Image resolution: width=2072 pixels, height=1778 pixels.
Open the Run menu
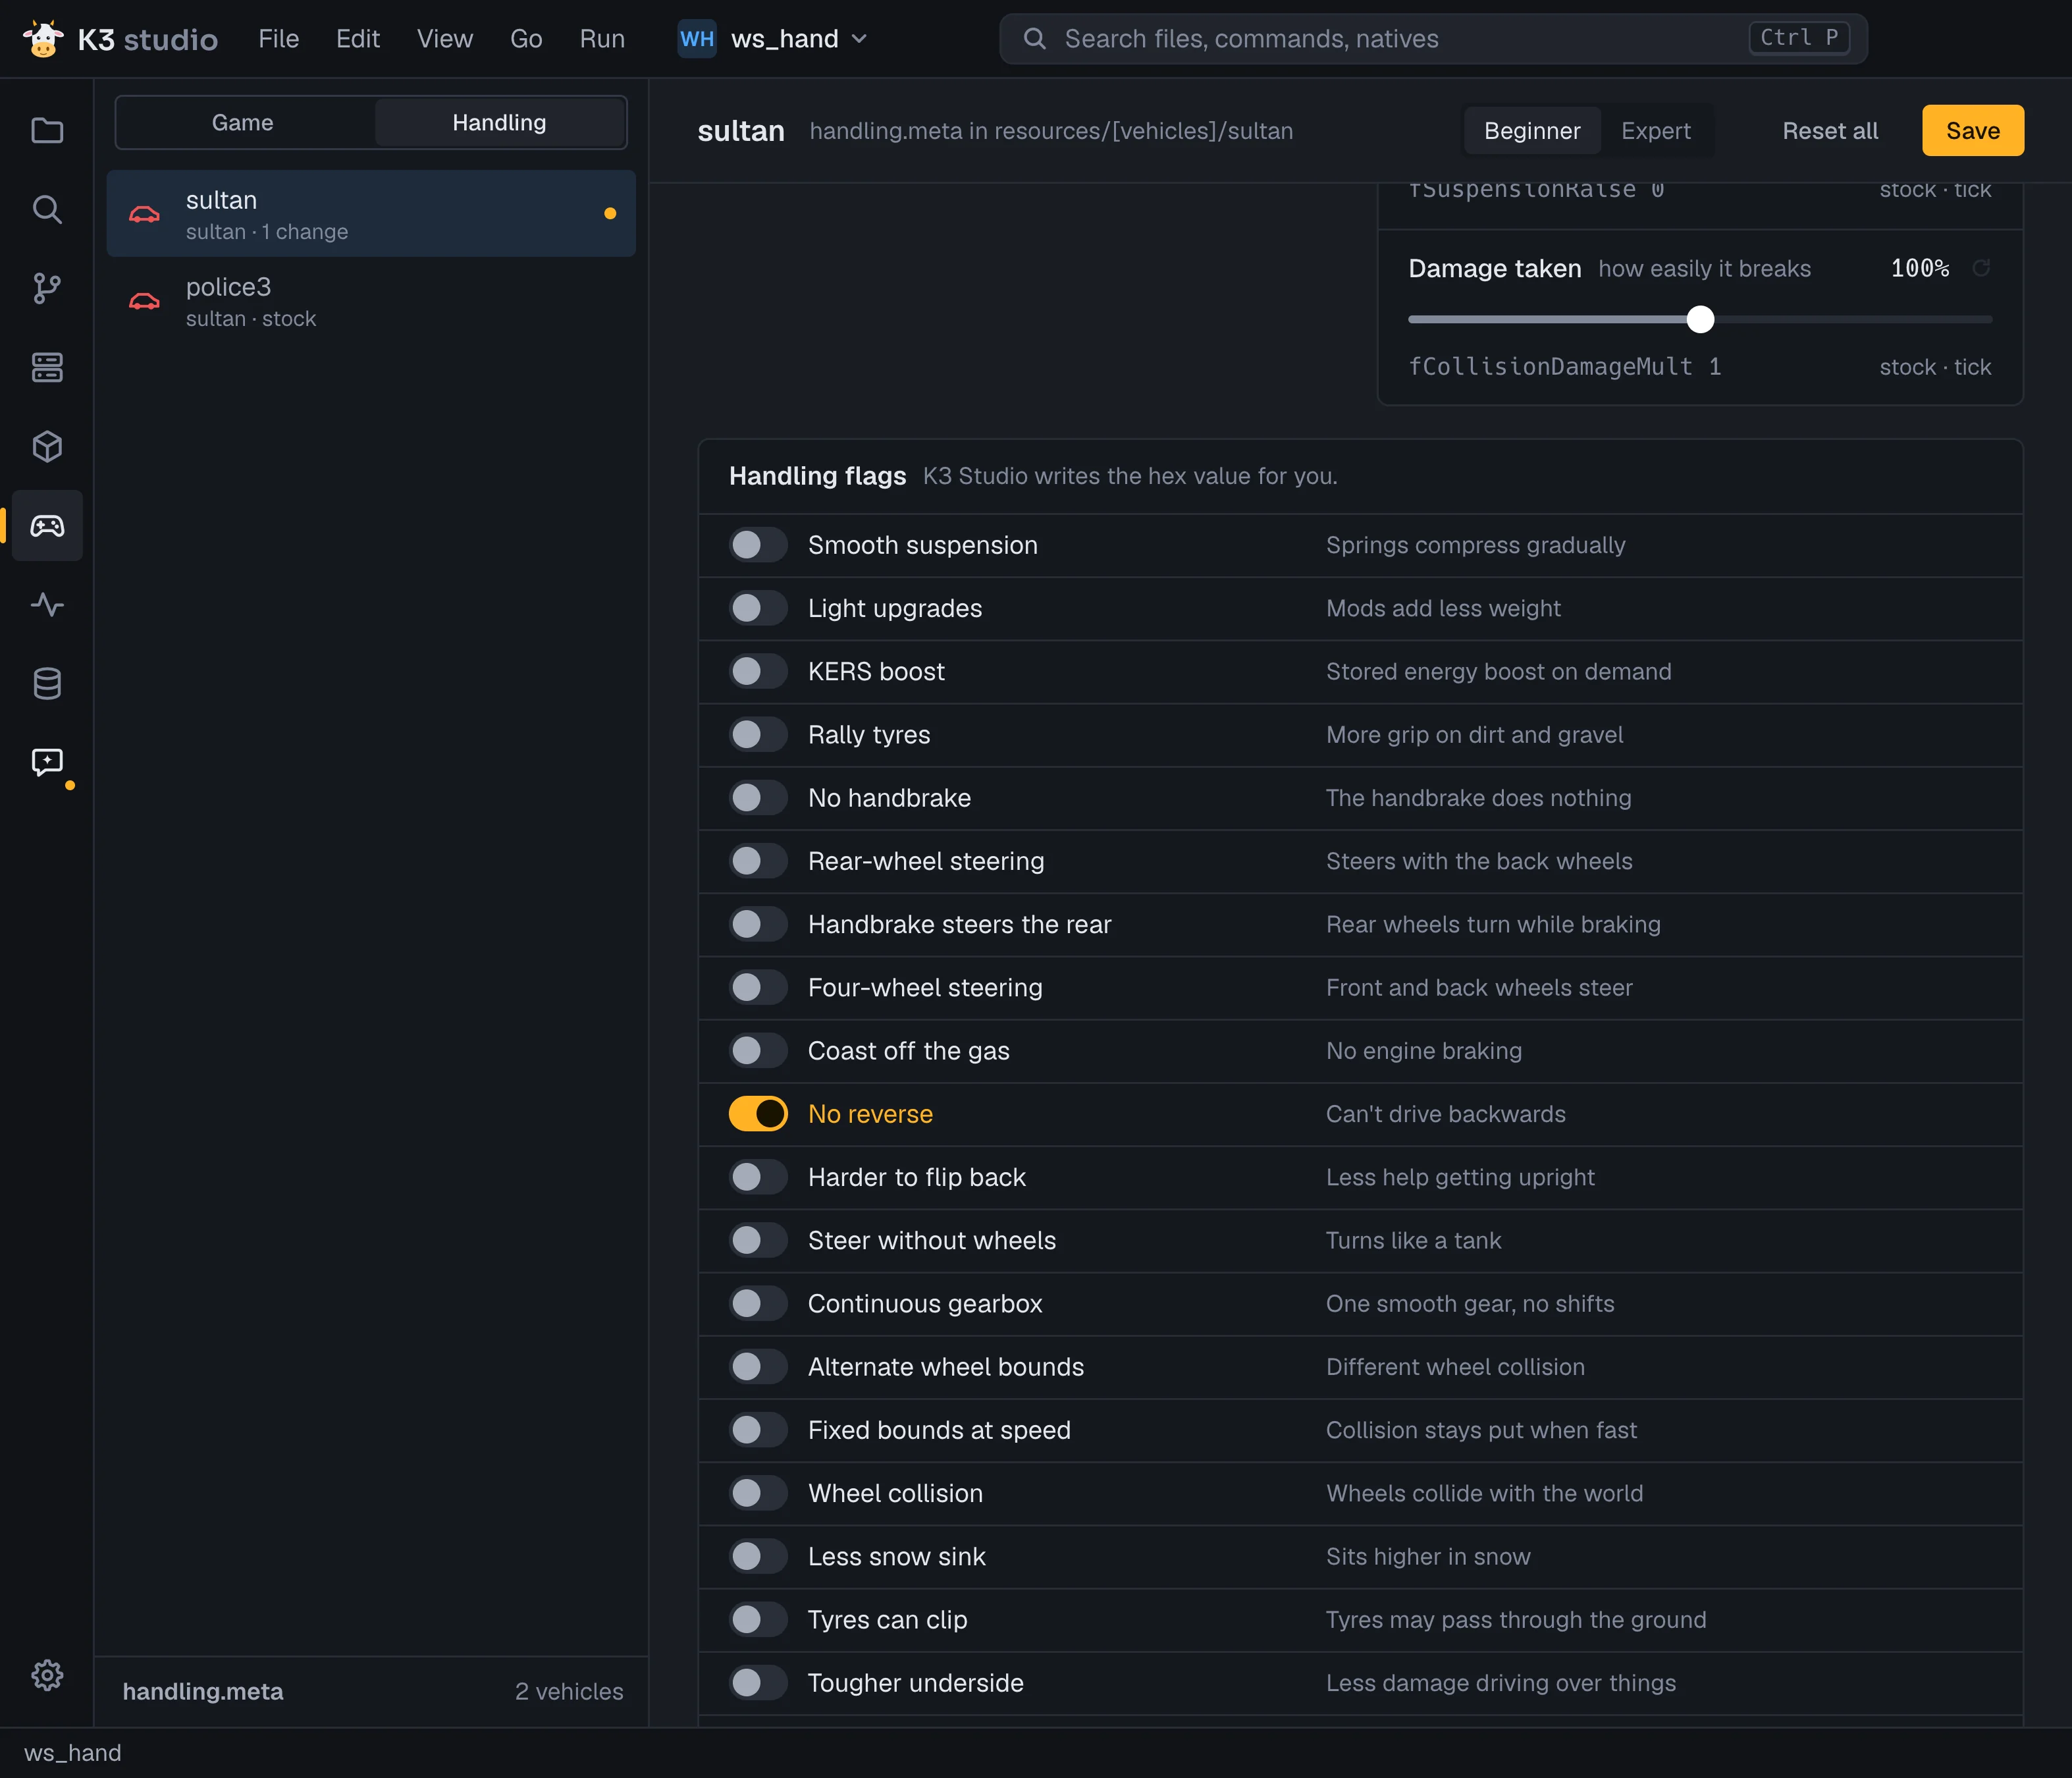[x=602, y=39]
